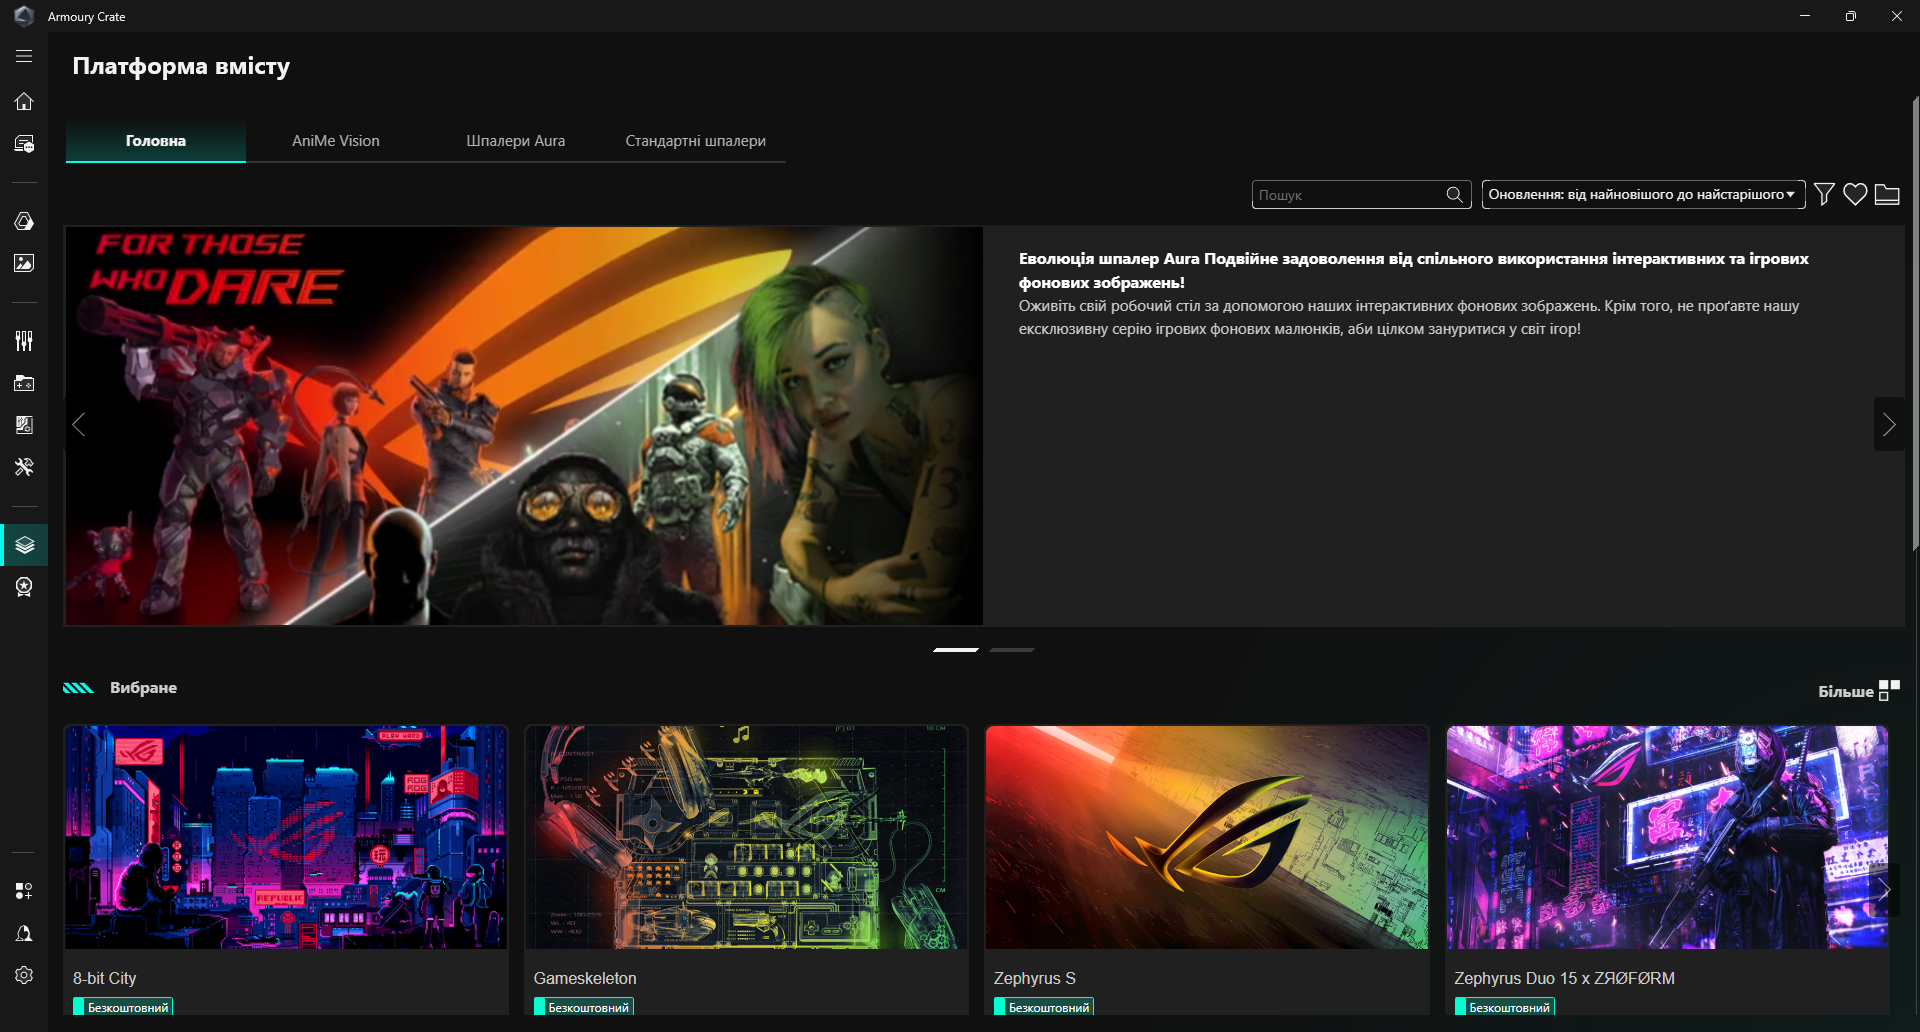Screen dimensions: 1920x1032
Task: Select the Content Platform layers icon
Action: (x=24, y=545)
